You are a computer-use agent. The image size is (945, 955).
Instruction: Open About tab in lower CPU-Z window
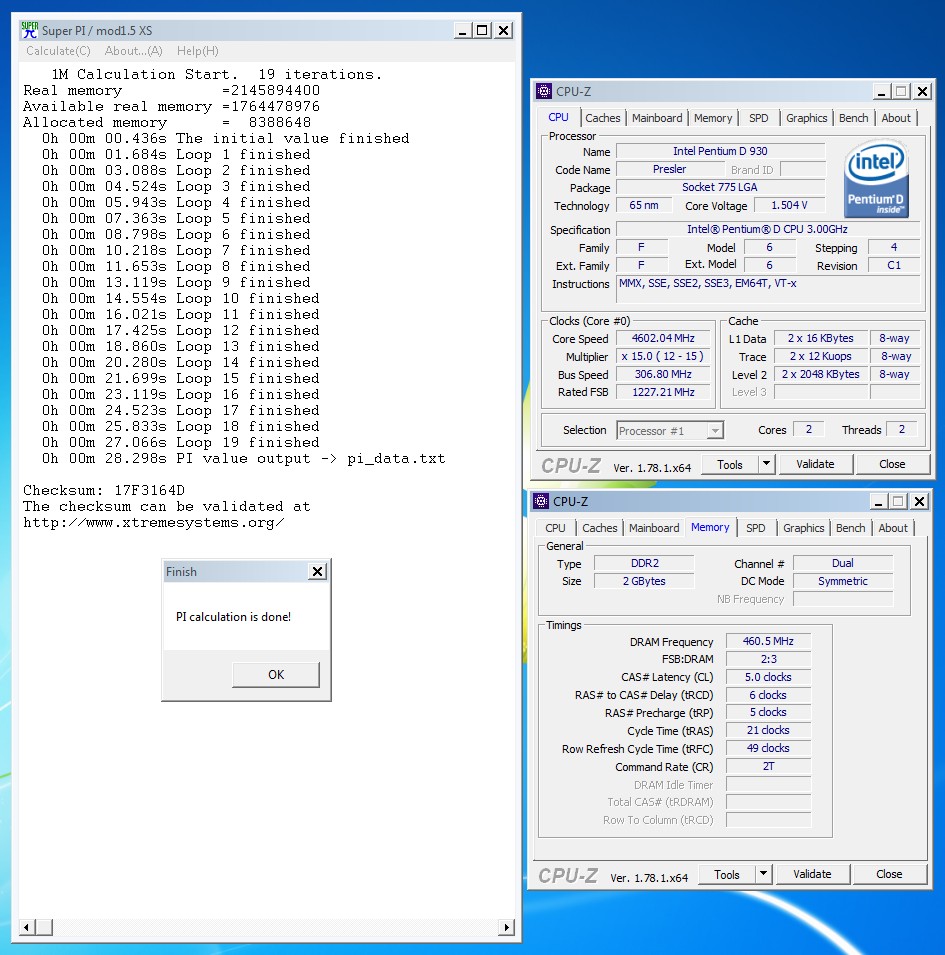pyautogui.click(x=893, y=528)
